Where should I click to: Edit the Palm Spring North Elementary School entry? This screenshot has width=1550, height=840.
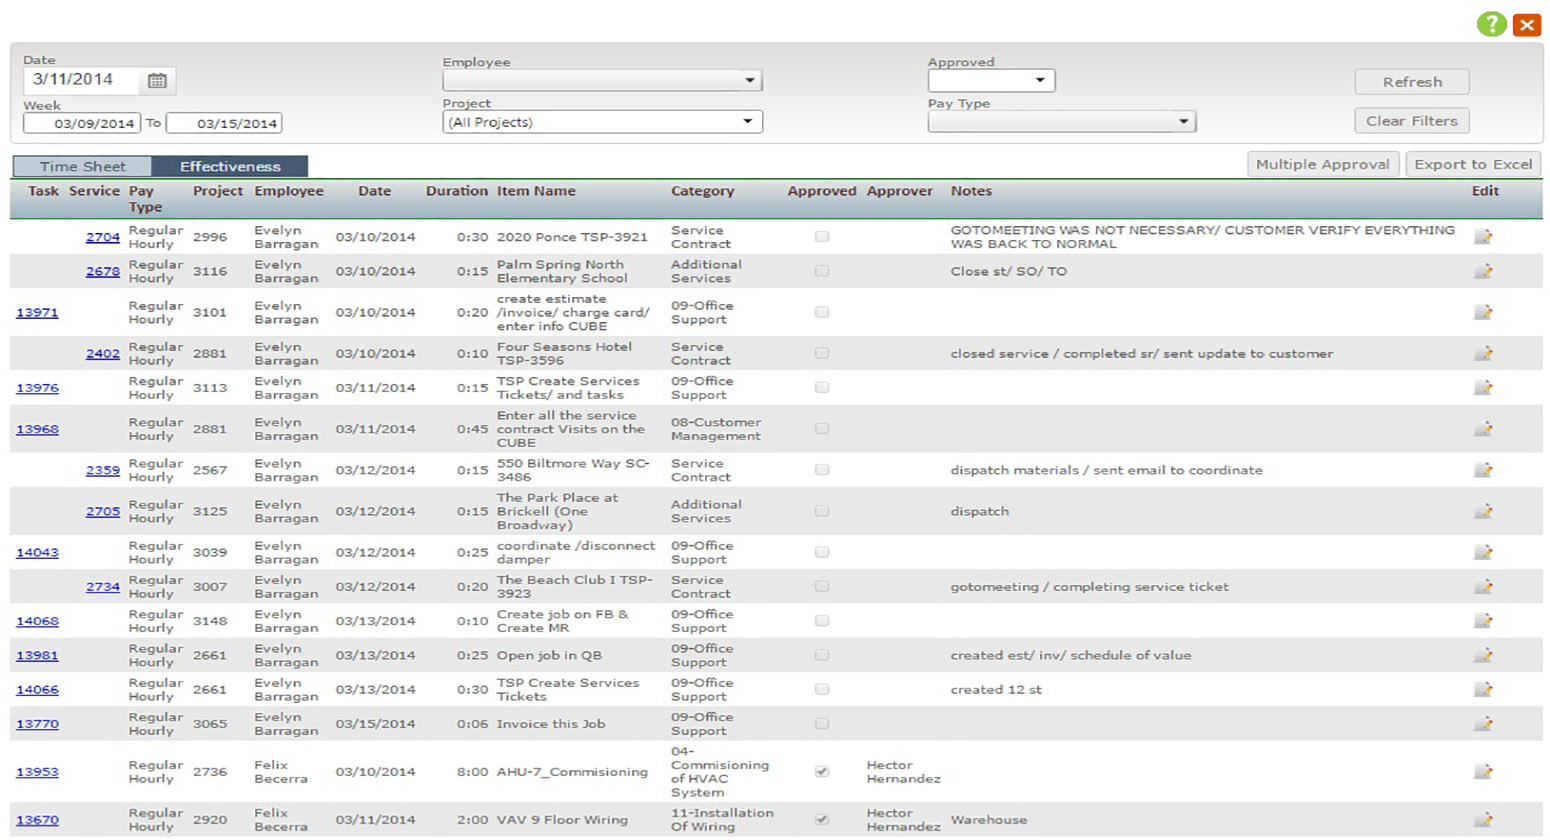(1483, 271)
